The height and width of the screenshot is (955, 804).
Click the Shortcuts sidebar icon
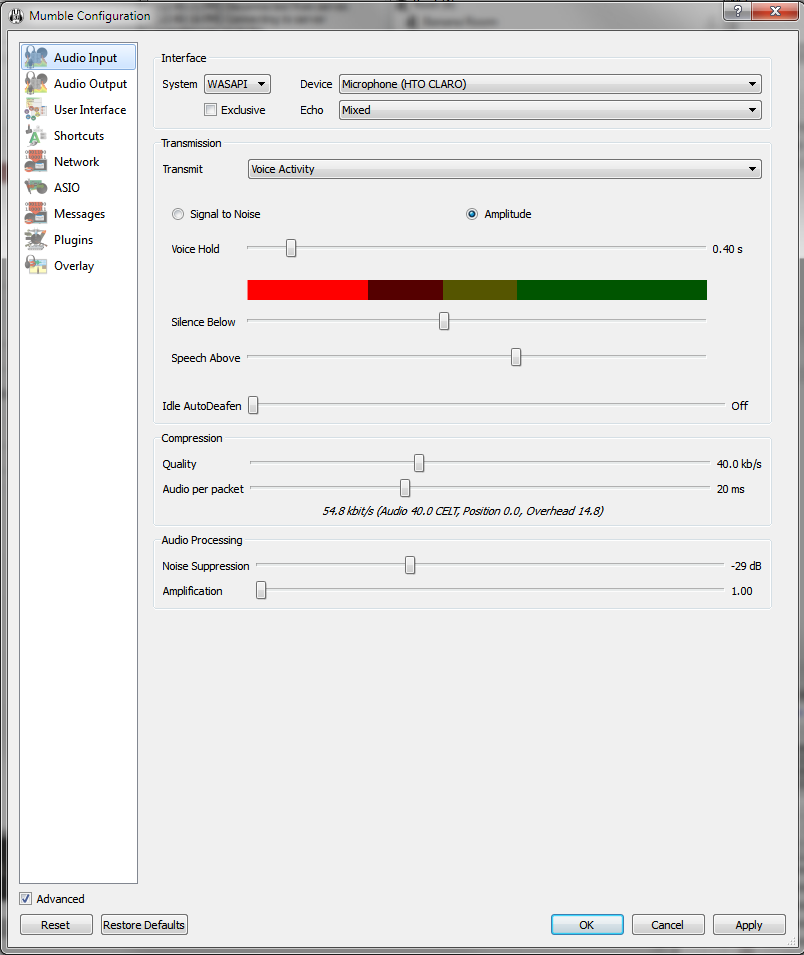tap(36, 135)
